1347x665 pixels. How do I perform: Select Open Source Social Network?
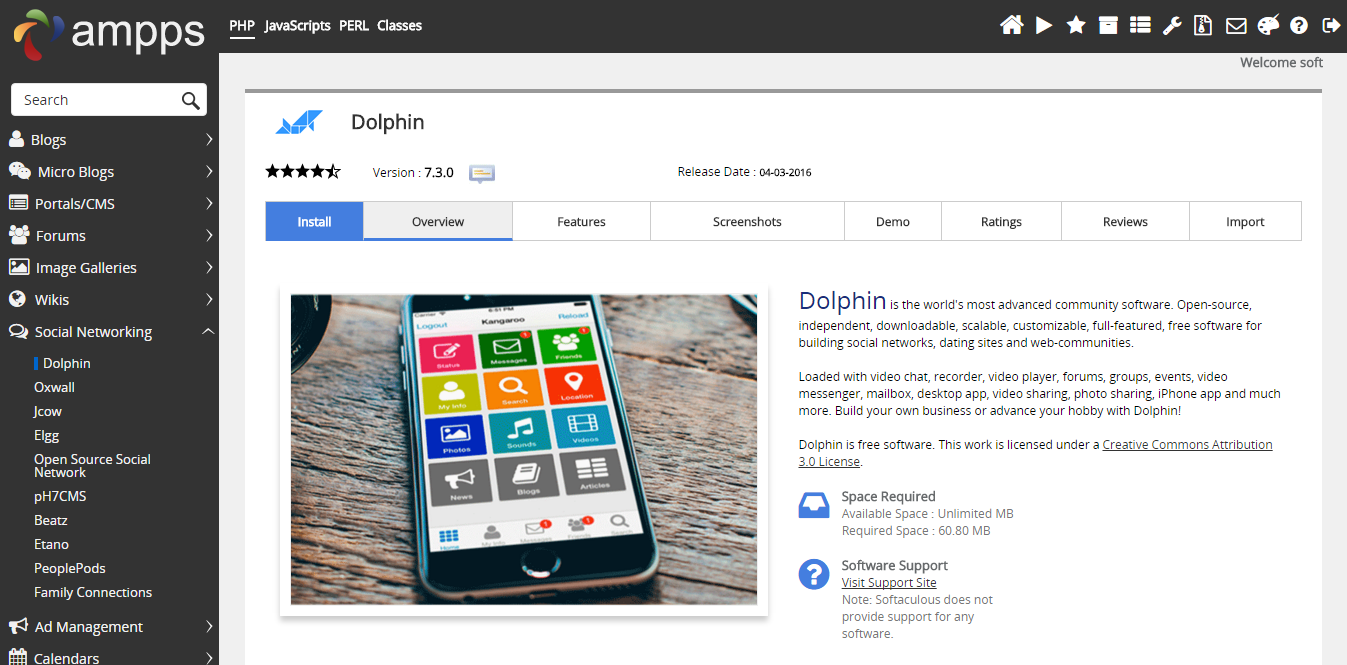pos(92,465)
